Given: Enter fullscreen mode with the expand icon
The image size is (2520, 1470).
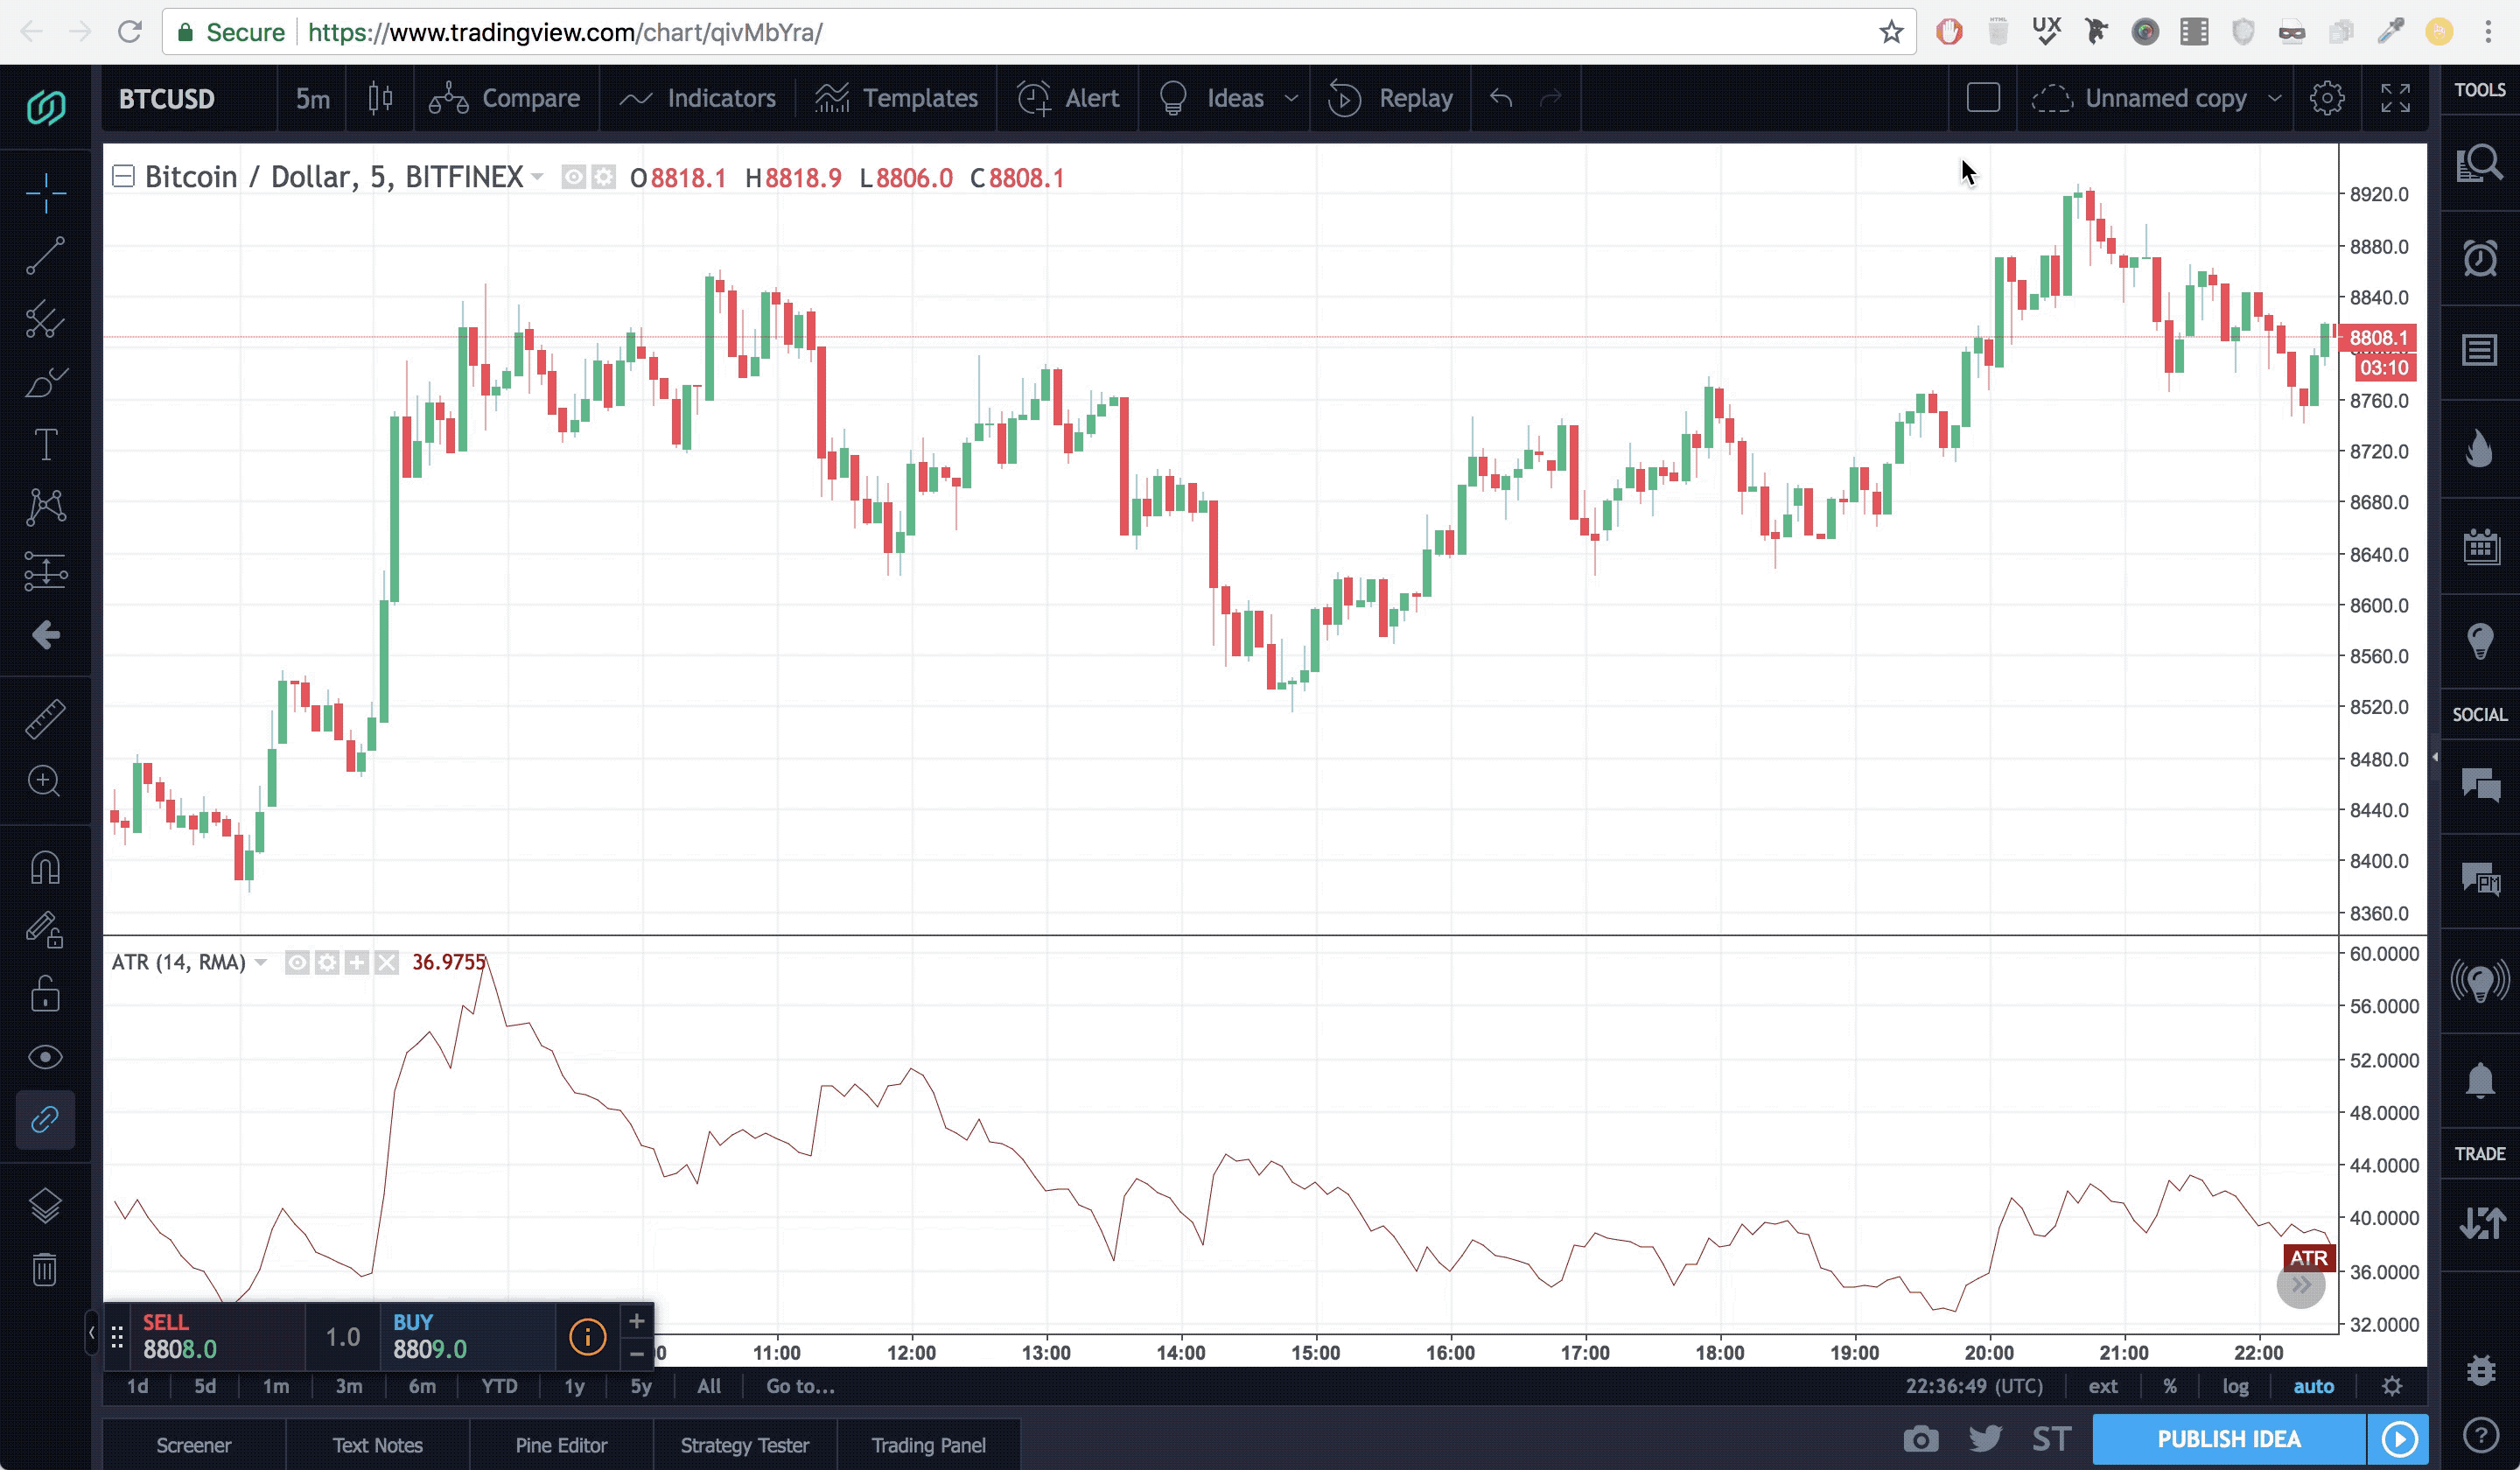Looking at the screenshot, I should [x=2395, y=98].
